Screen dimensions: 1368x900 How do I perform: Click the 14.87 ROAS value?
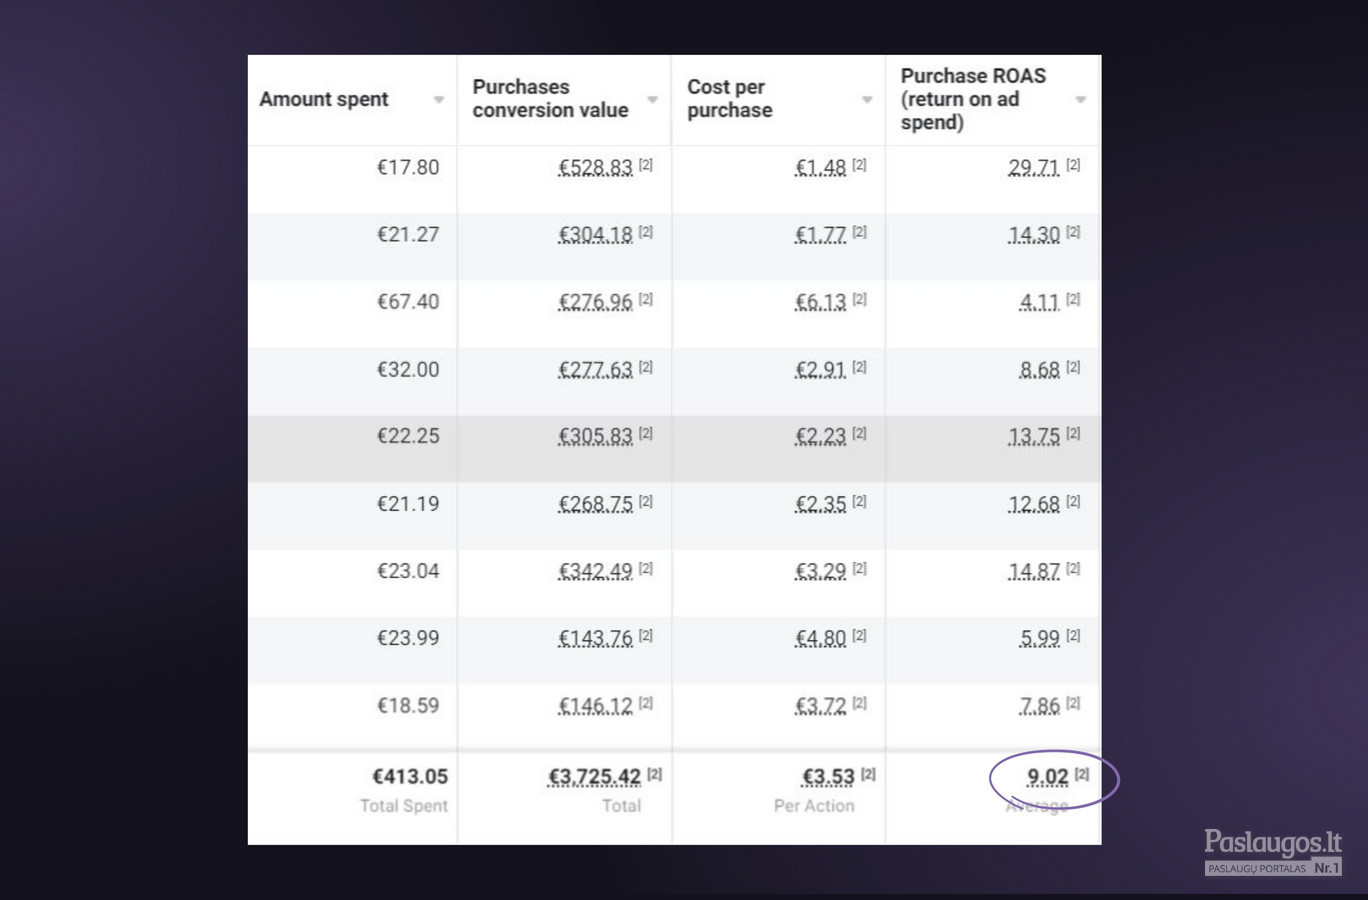point(1034,571)
